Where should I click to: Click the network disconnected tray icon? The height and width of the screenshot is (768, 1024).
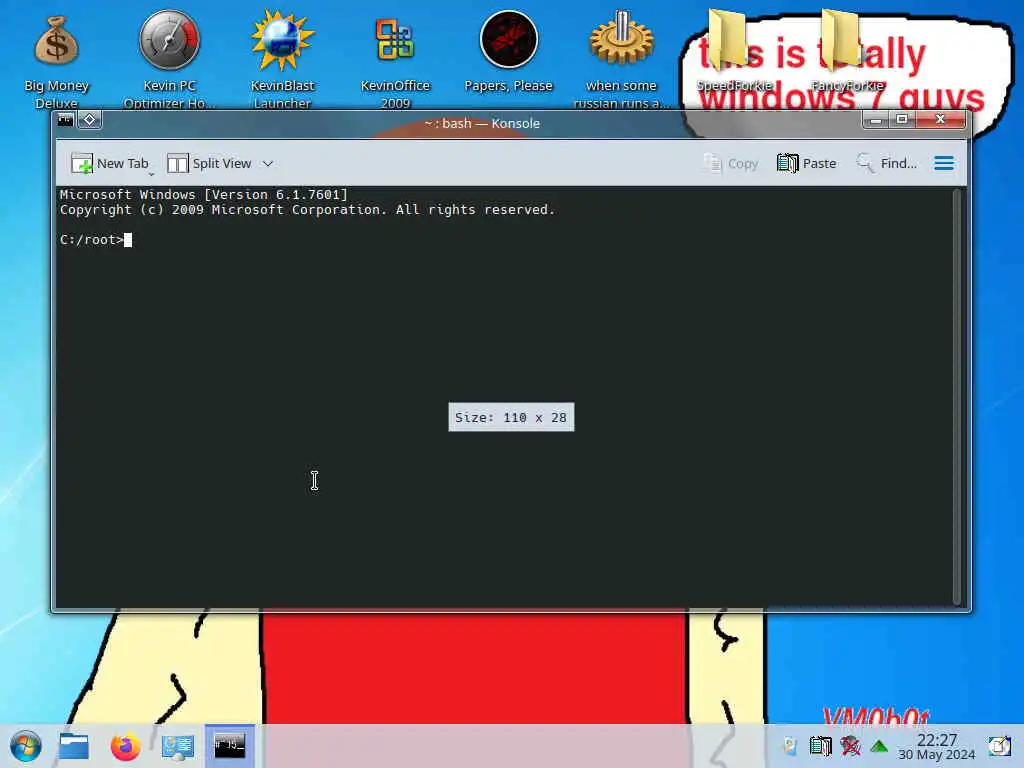point(850,746)
